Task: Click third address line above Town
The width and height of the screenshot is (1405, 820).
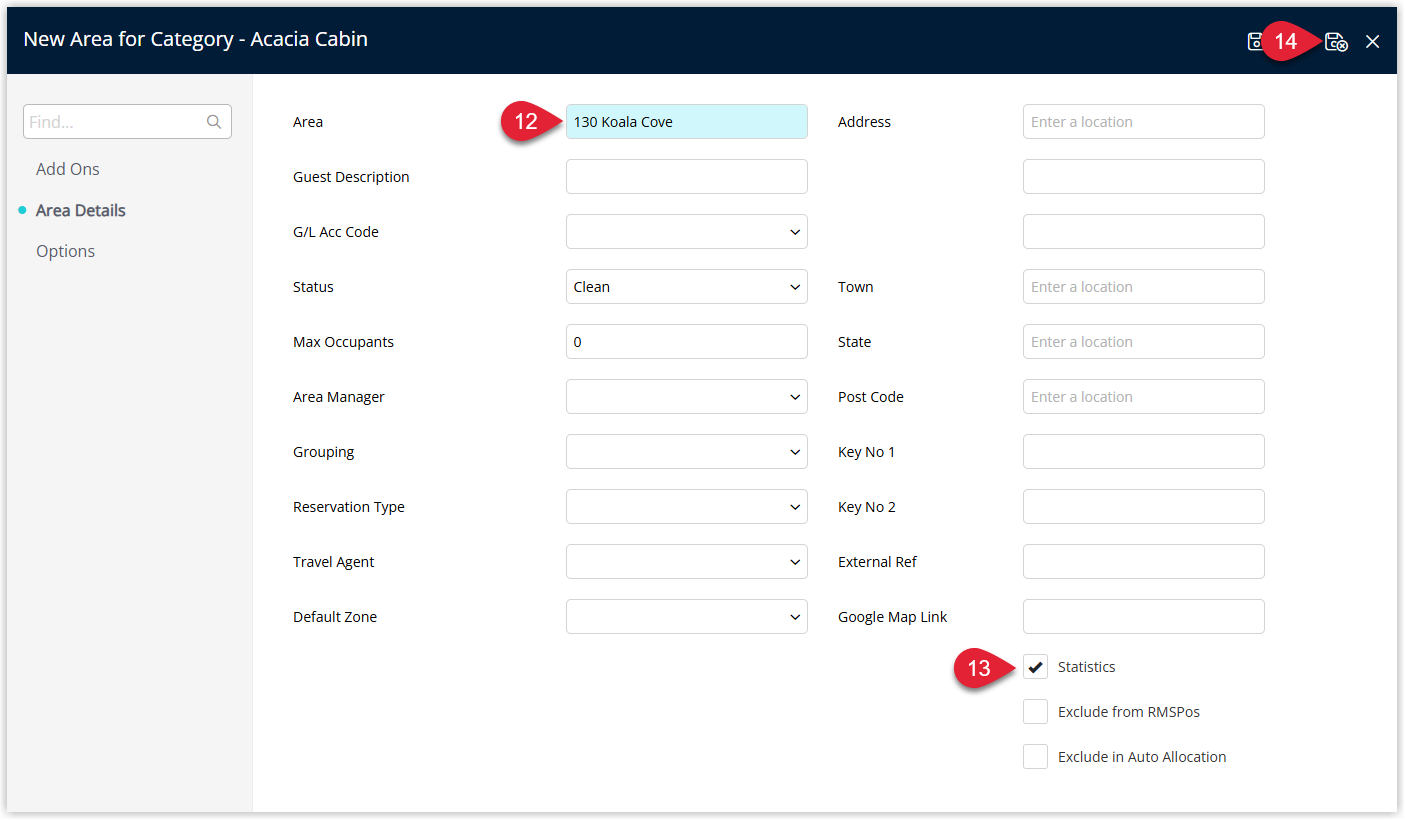Action: tap(1144, 232)
